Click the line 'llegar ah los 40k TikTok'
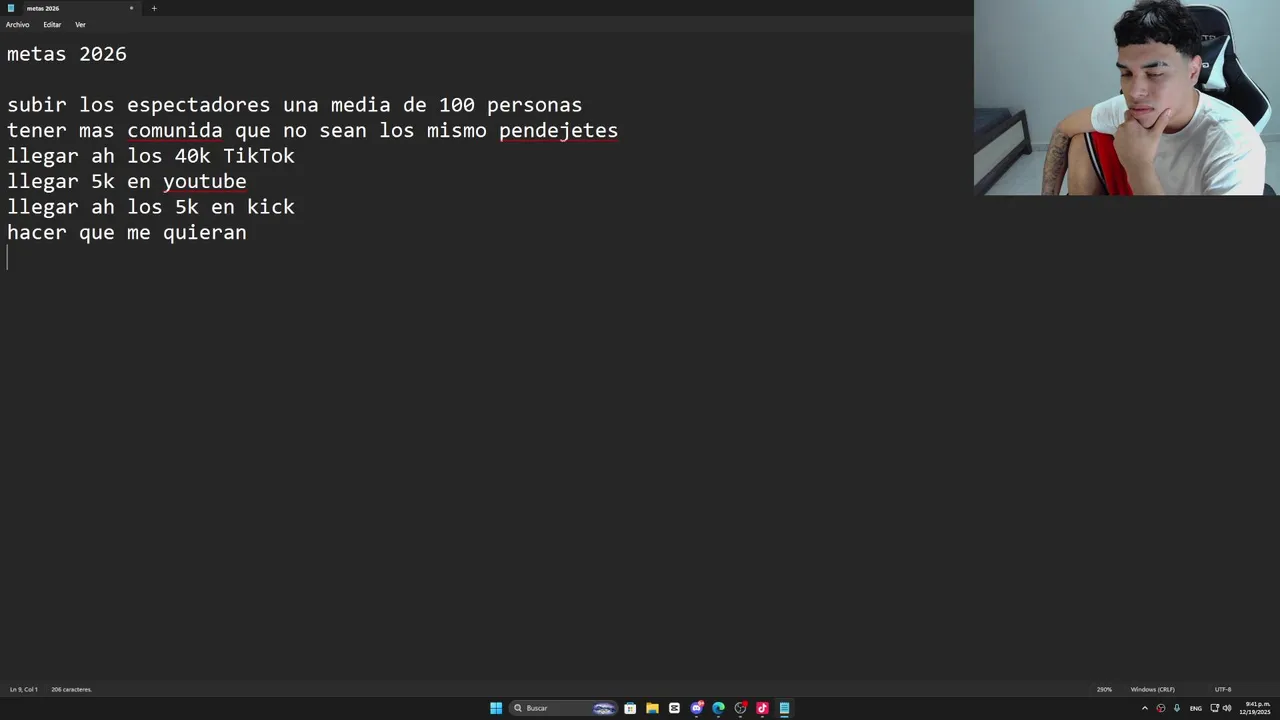Viewport: 1280px width, 720px height. click(x=151, y=156)
